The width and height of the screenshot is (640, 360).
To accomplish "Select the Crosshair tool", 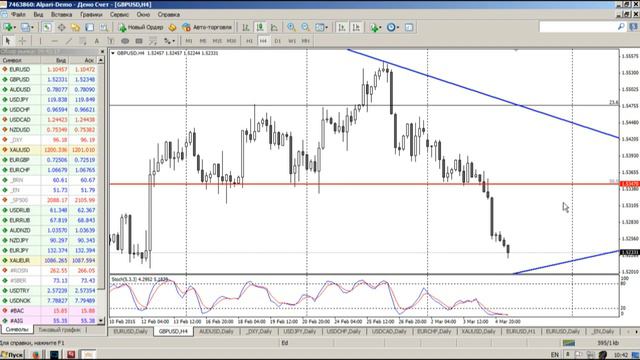I will tap(22, 41).
